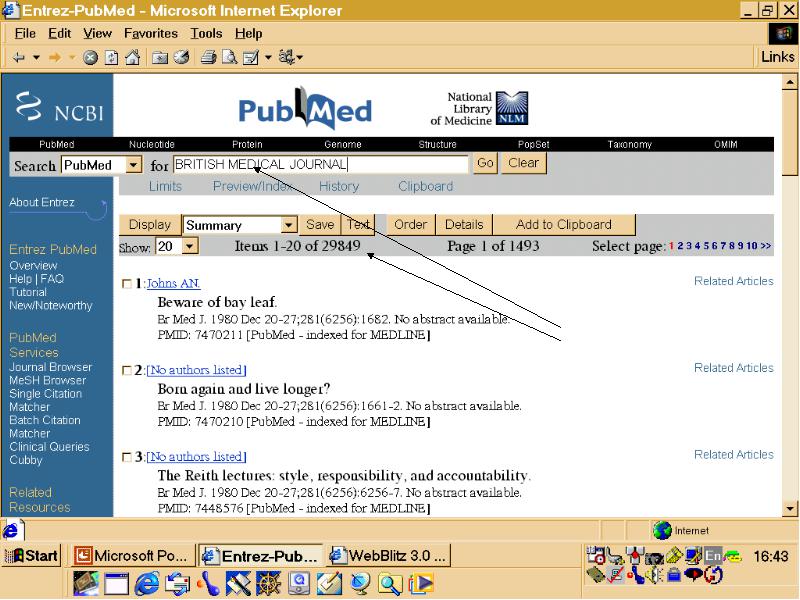Click the PubMed logo banner
Viewport: 800px width, 600px height.
pyautogui.click(x=305, y=107)
